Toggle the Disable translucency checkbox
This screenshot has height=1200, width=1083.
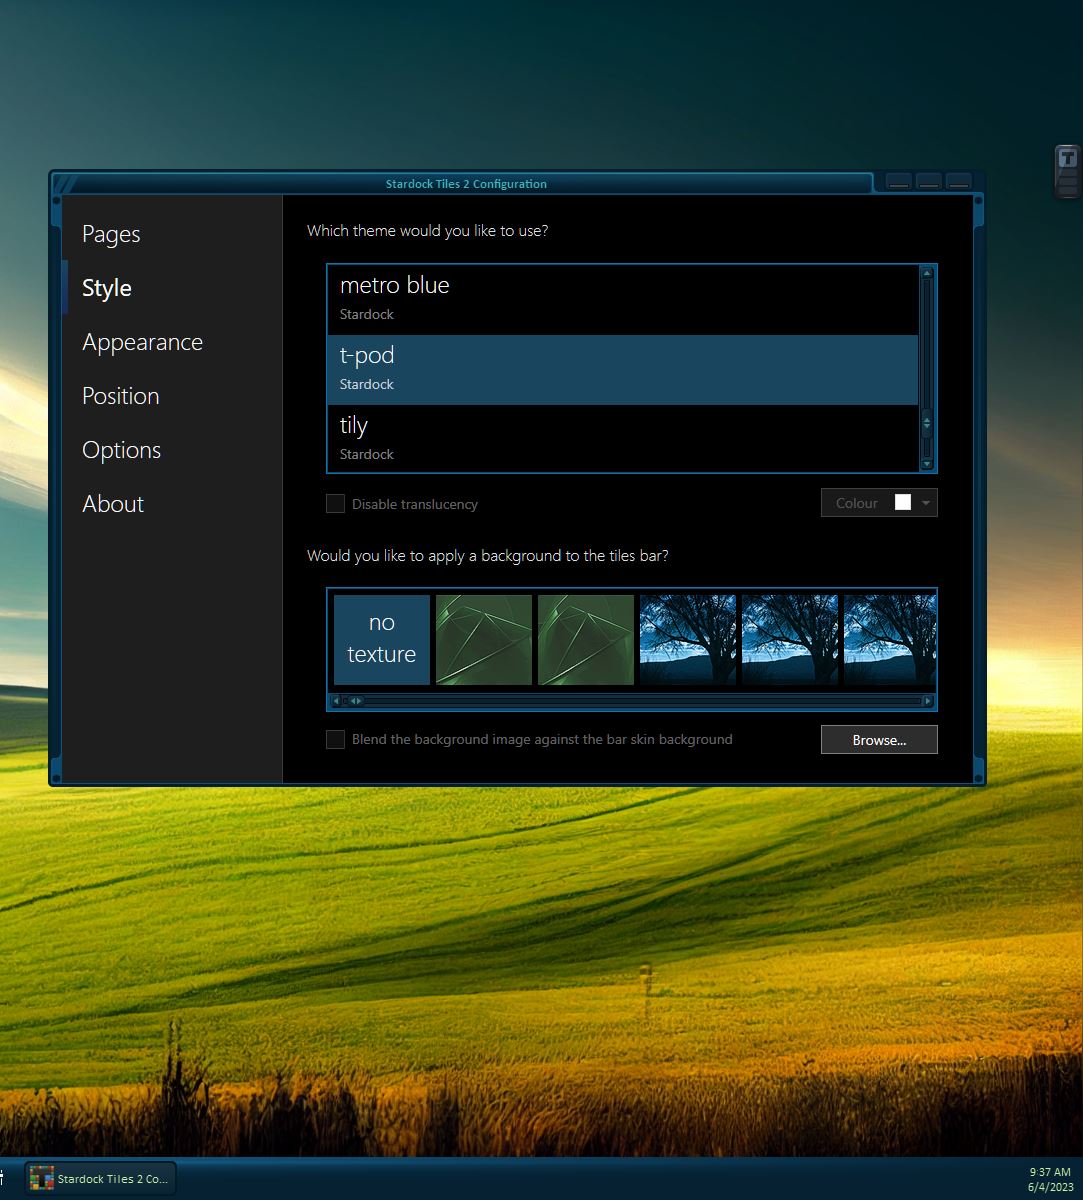[336, 504]
